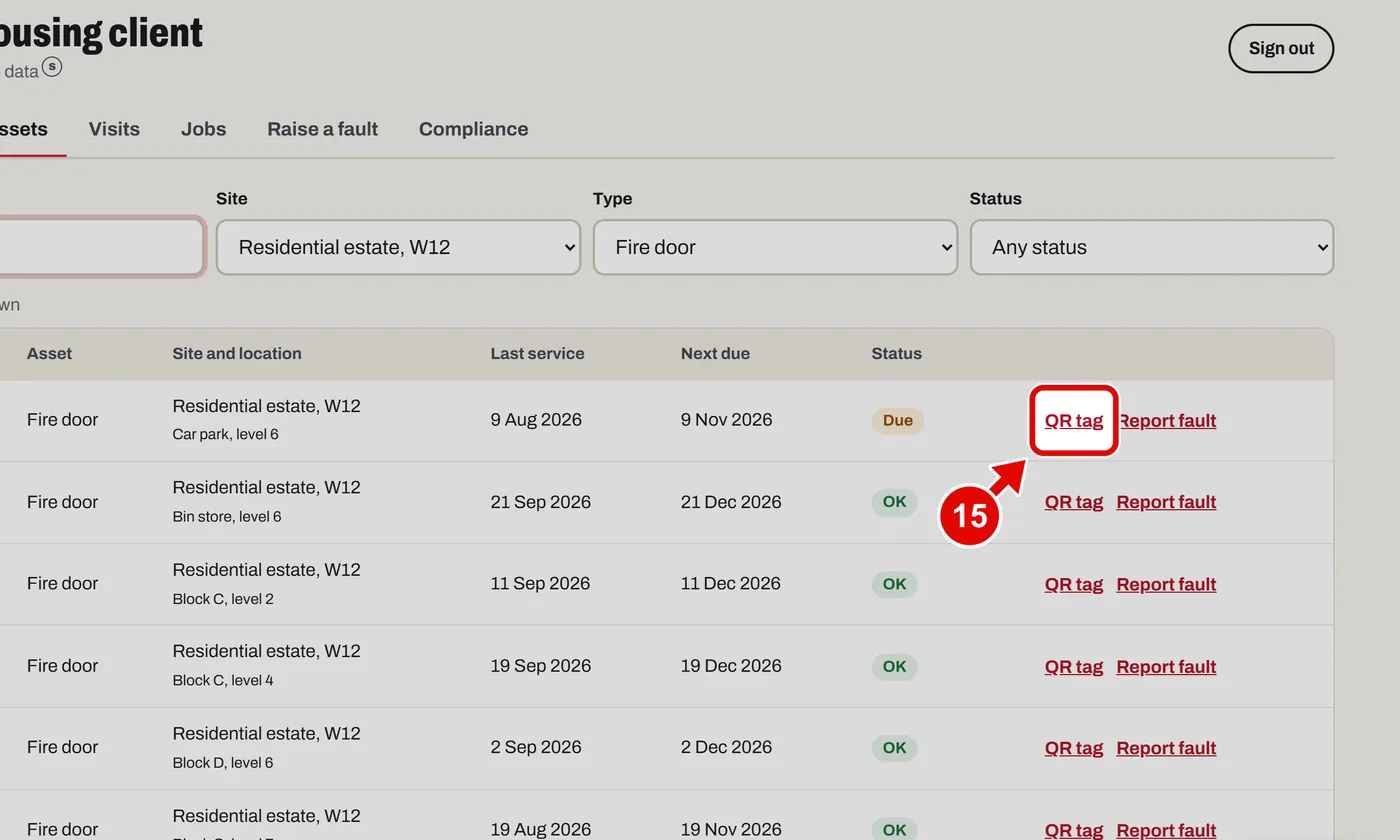Open QR tag for Car park, level 6
This screenshot has height=840, width=1400.
click(x=1074, y=420)
